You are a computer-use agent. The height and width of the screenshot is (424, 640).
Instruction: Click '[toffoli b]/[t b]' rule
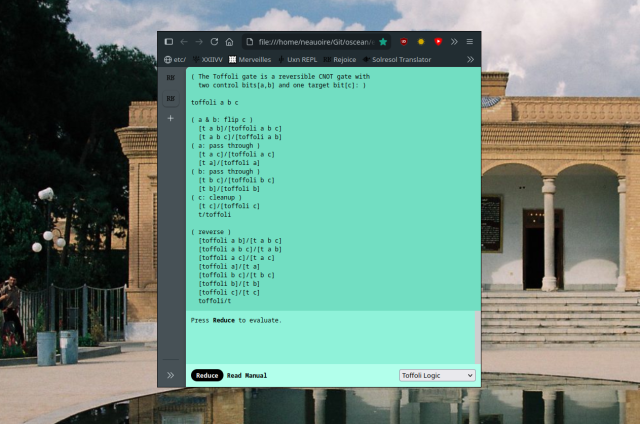coord(229,284)
